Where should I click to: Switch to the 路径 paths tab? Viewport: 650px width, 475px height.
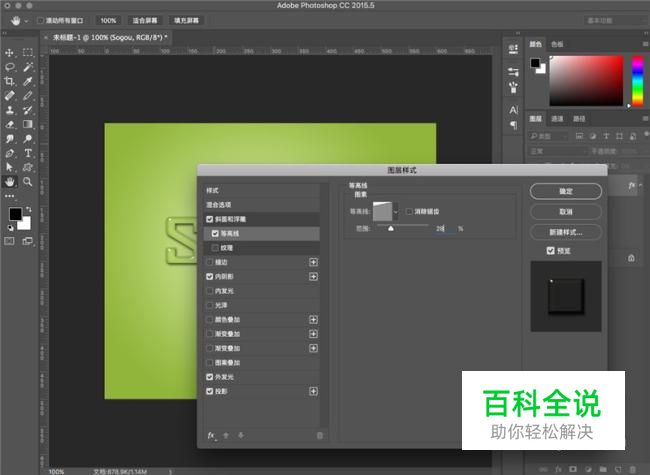[x=579, y=119]
